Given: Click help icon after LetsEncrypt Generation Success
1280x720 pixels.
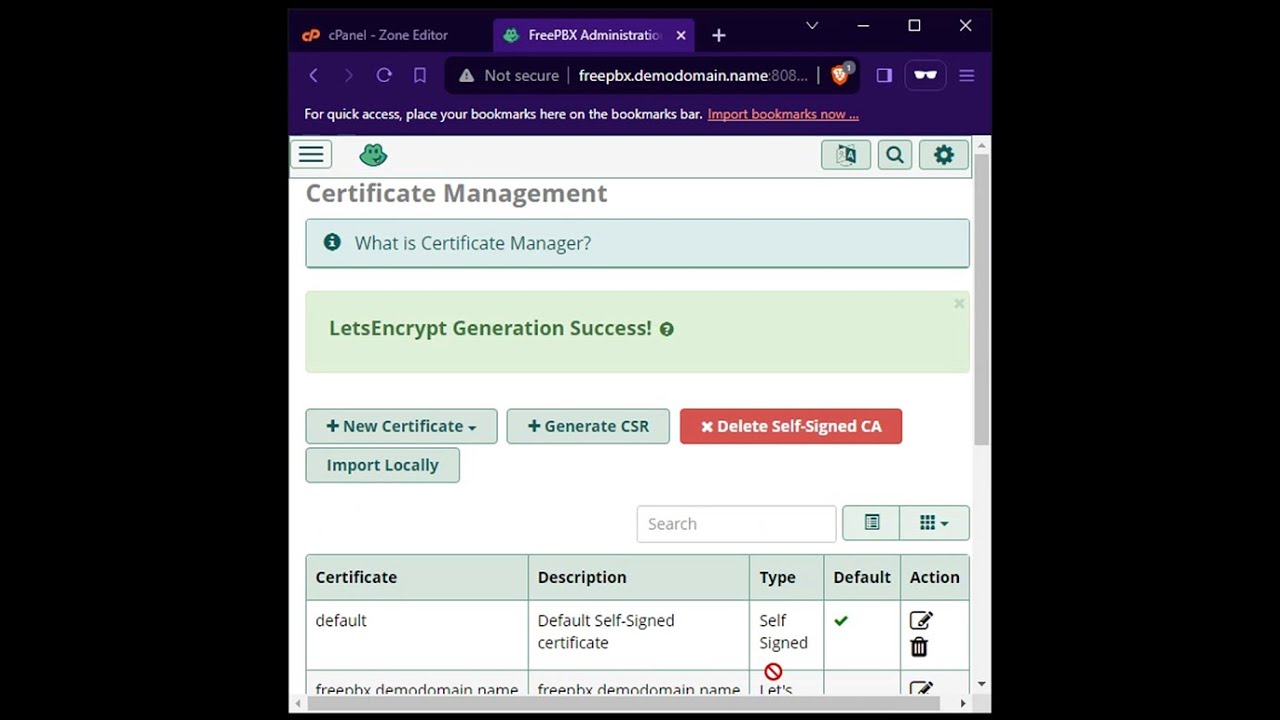Looking at the screenshot, I should (667, 329).
